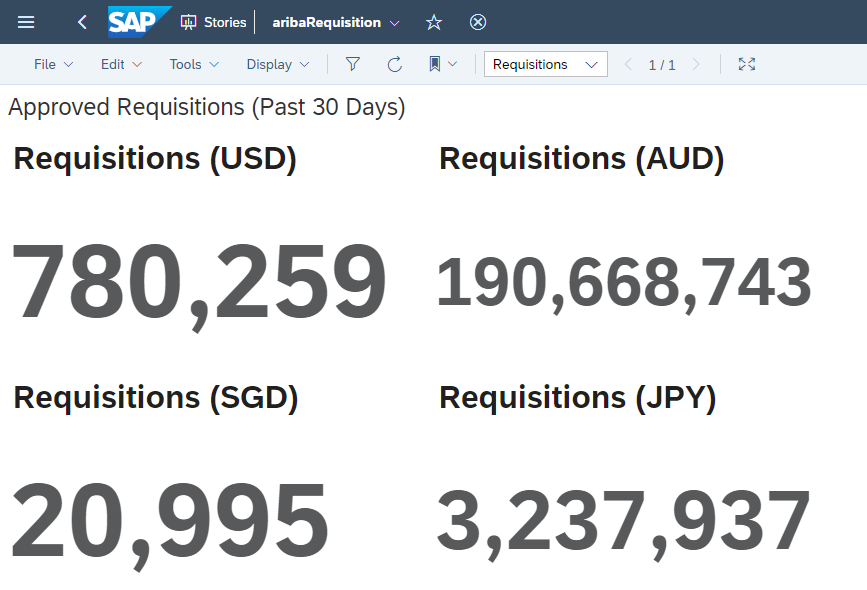Go to the next page arrow

pyautogui.click(x=696, y=64)
